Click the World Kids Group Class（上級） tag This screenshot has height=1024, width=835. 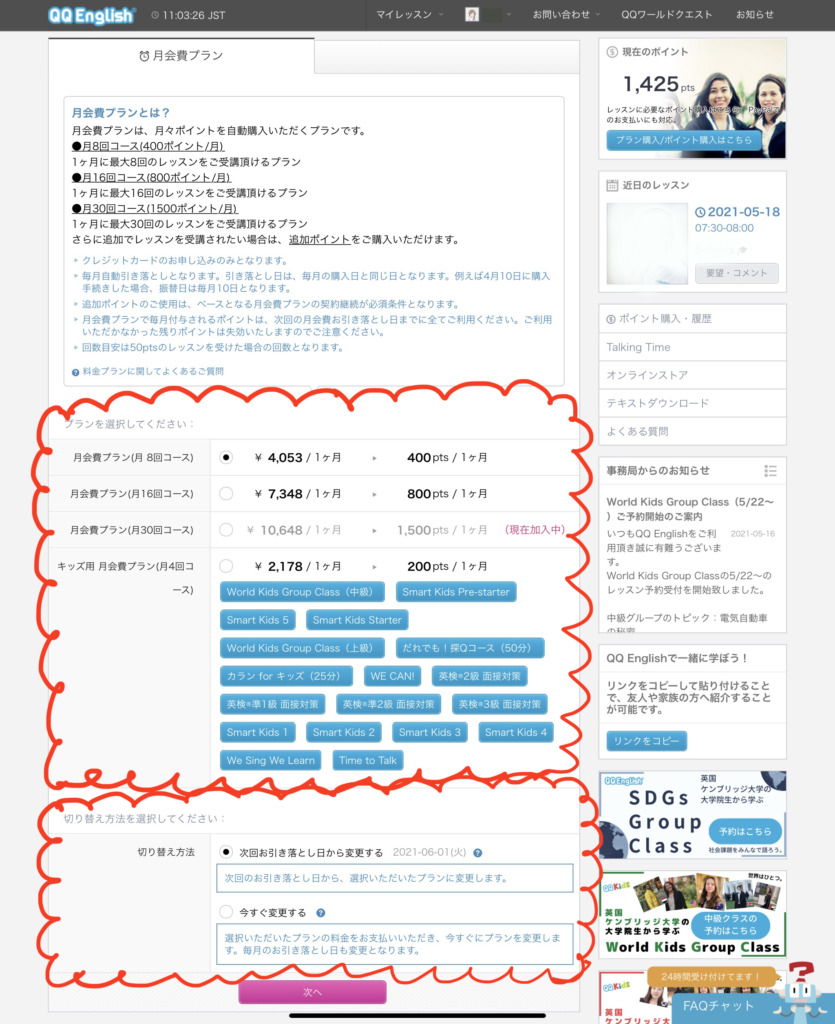coord(302,648)
